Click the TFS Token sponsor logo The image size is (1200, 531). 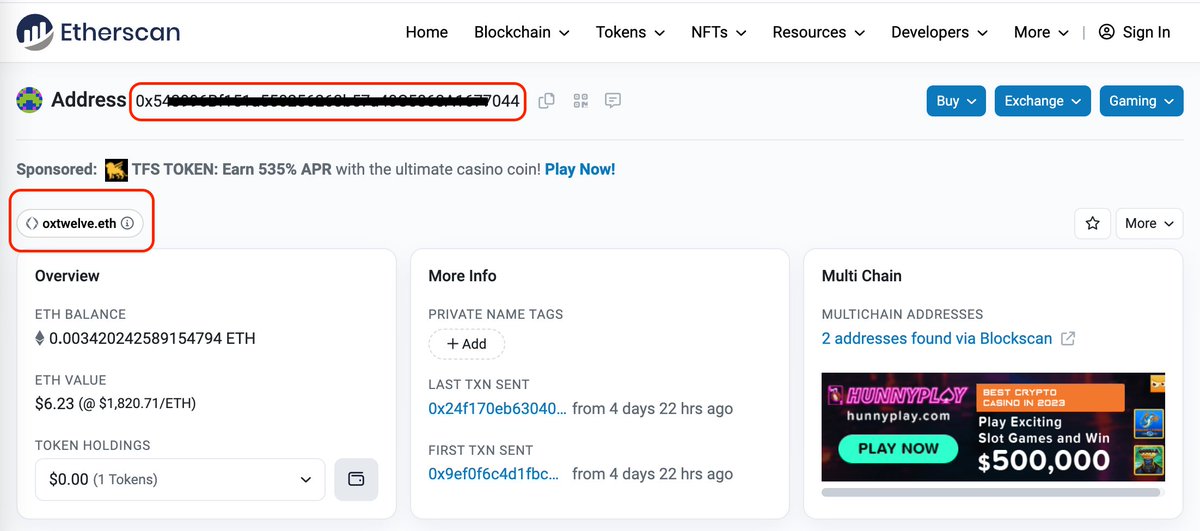[116, 169]
